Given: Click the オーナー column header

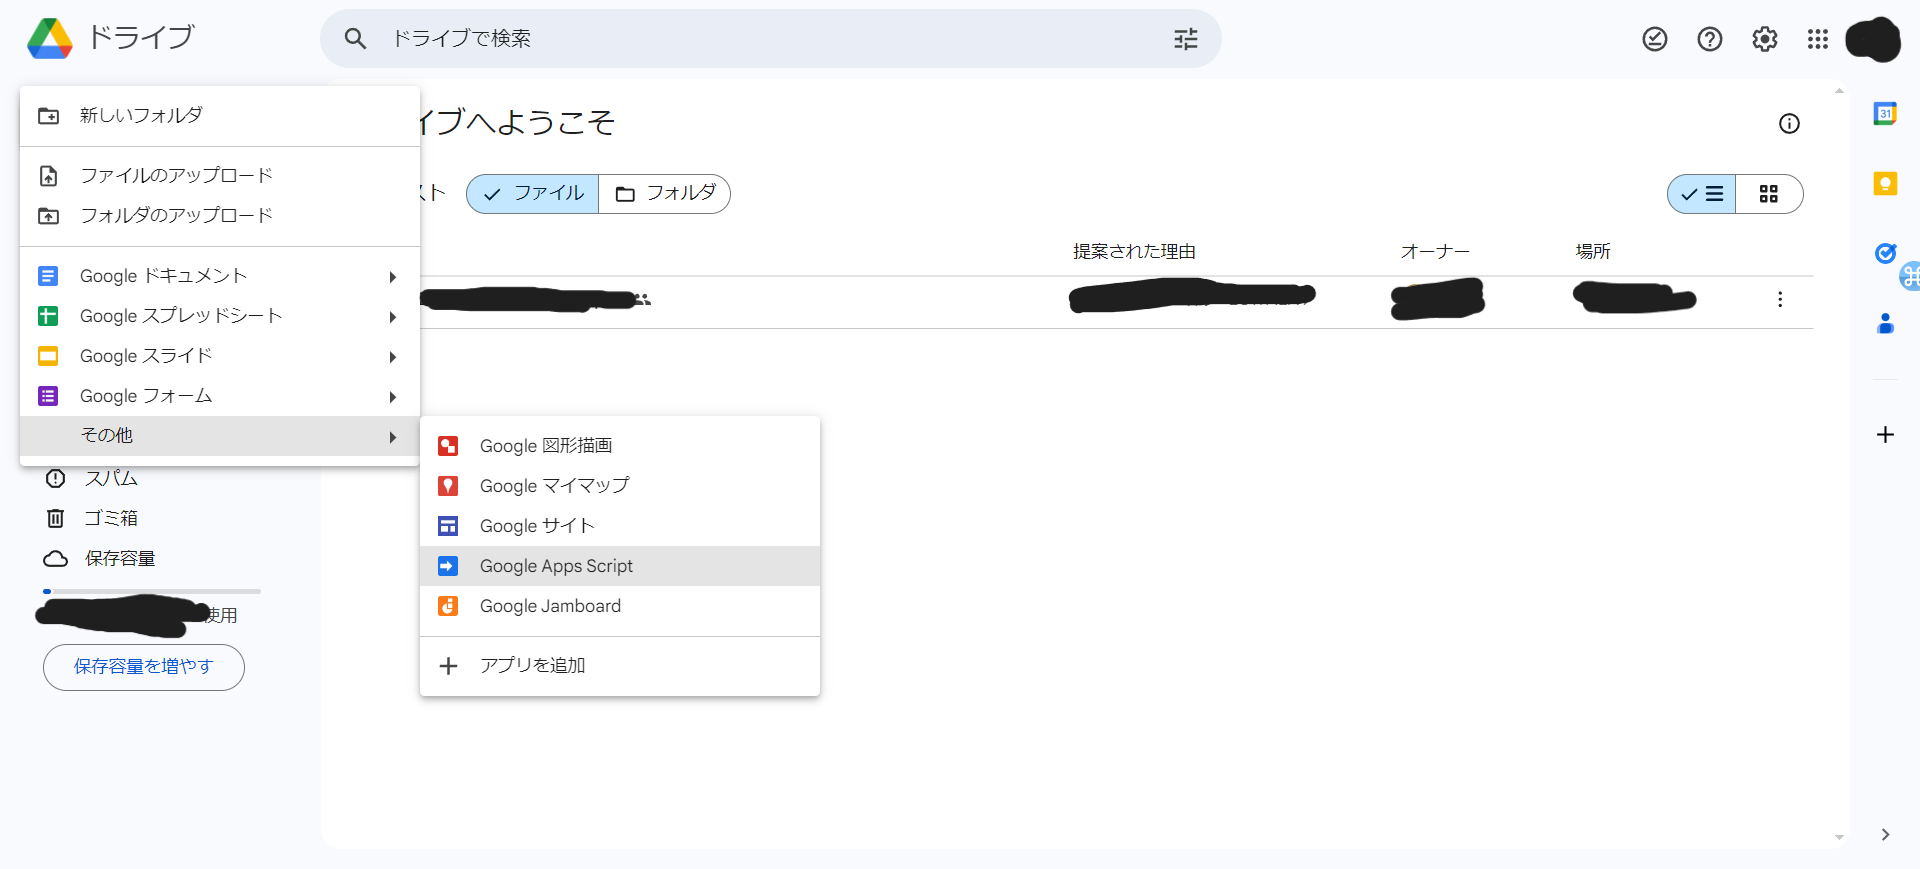Looking at the screenshot, I should tap(1435, 252).
